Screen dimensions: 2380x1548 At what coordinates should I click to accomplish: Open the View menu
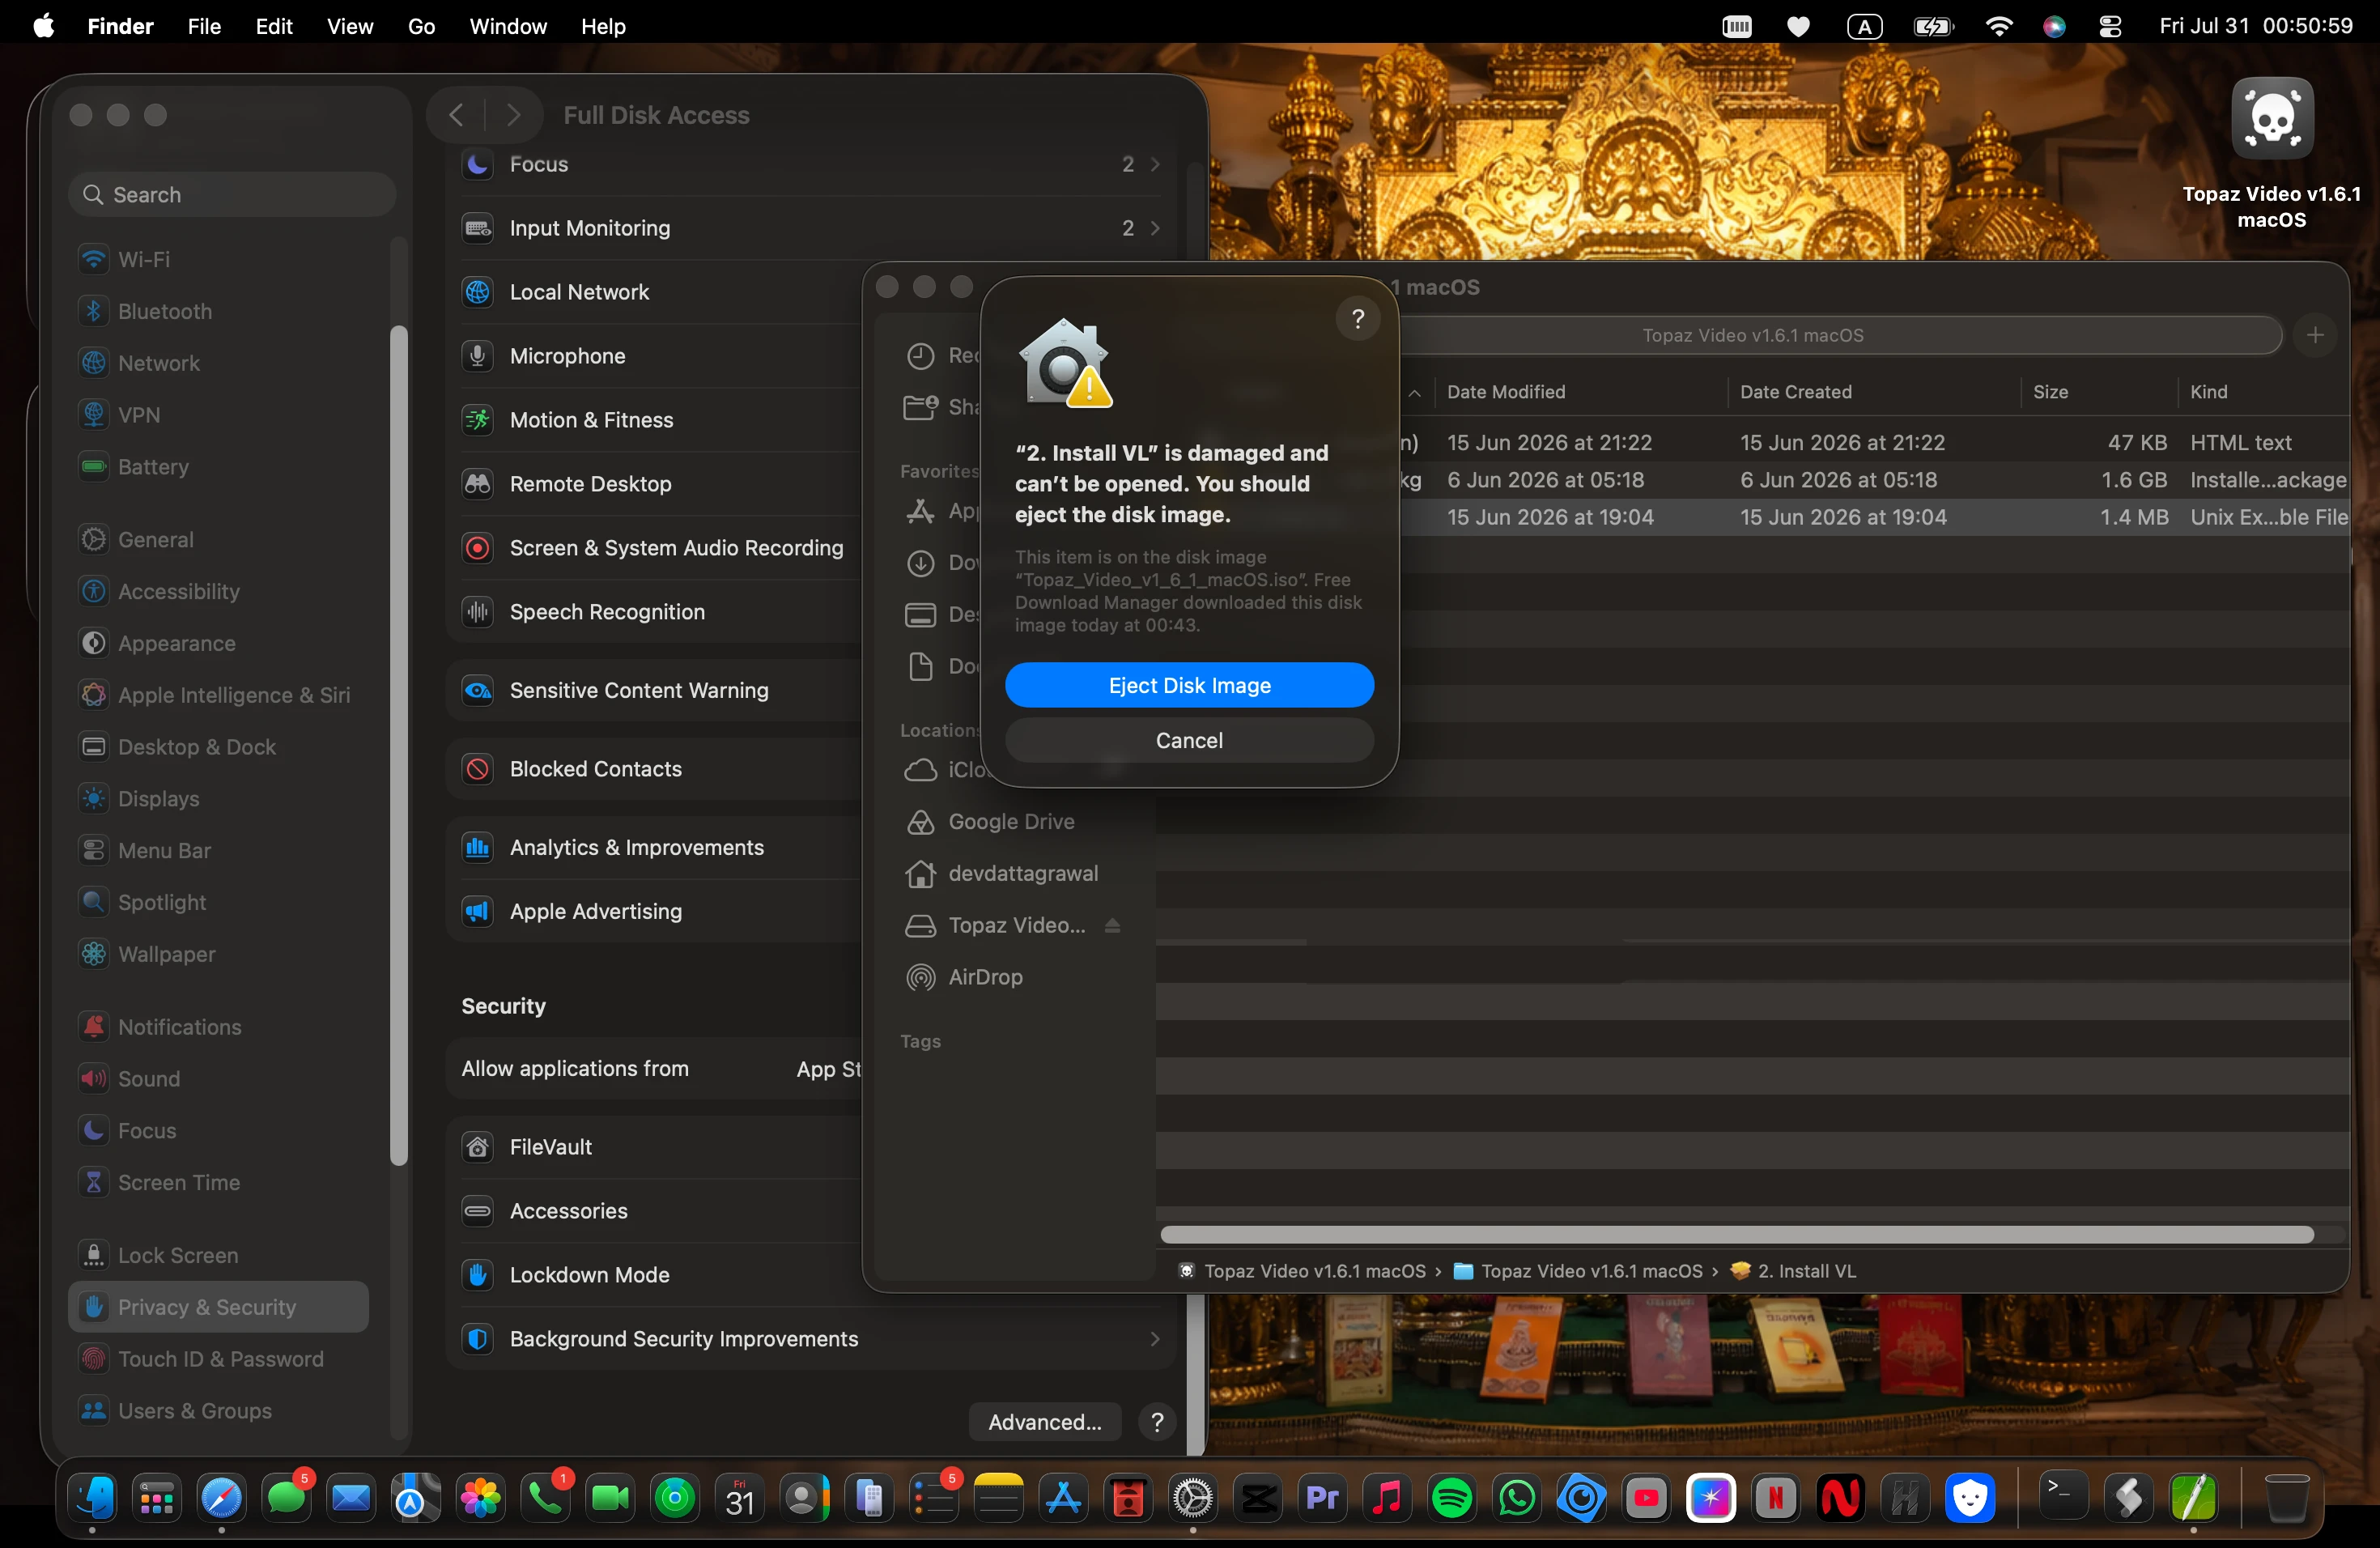pyautogui.click(x=349, y=26)
